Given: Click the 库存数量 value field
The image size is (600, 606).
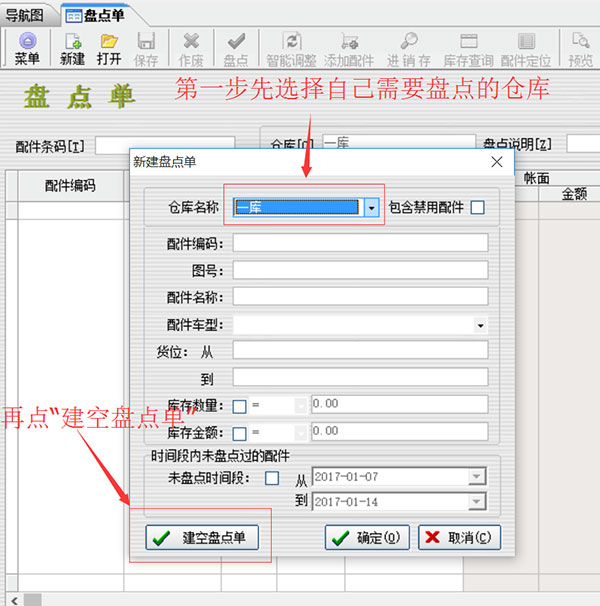Looking at the screenshot, I should pyautogui.click(x=399, y=404).
